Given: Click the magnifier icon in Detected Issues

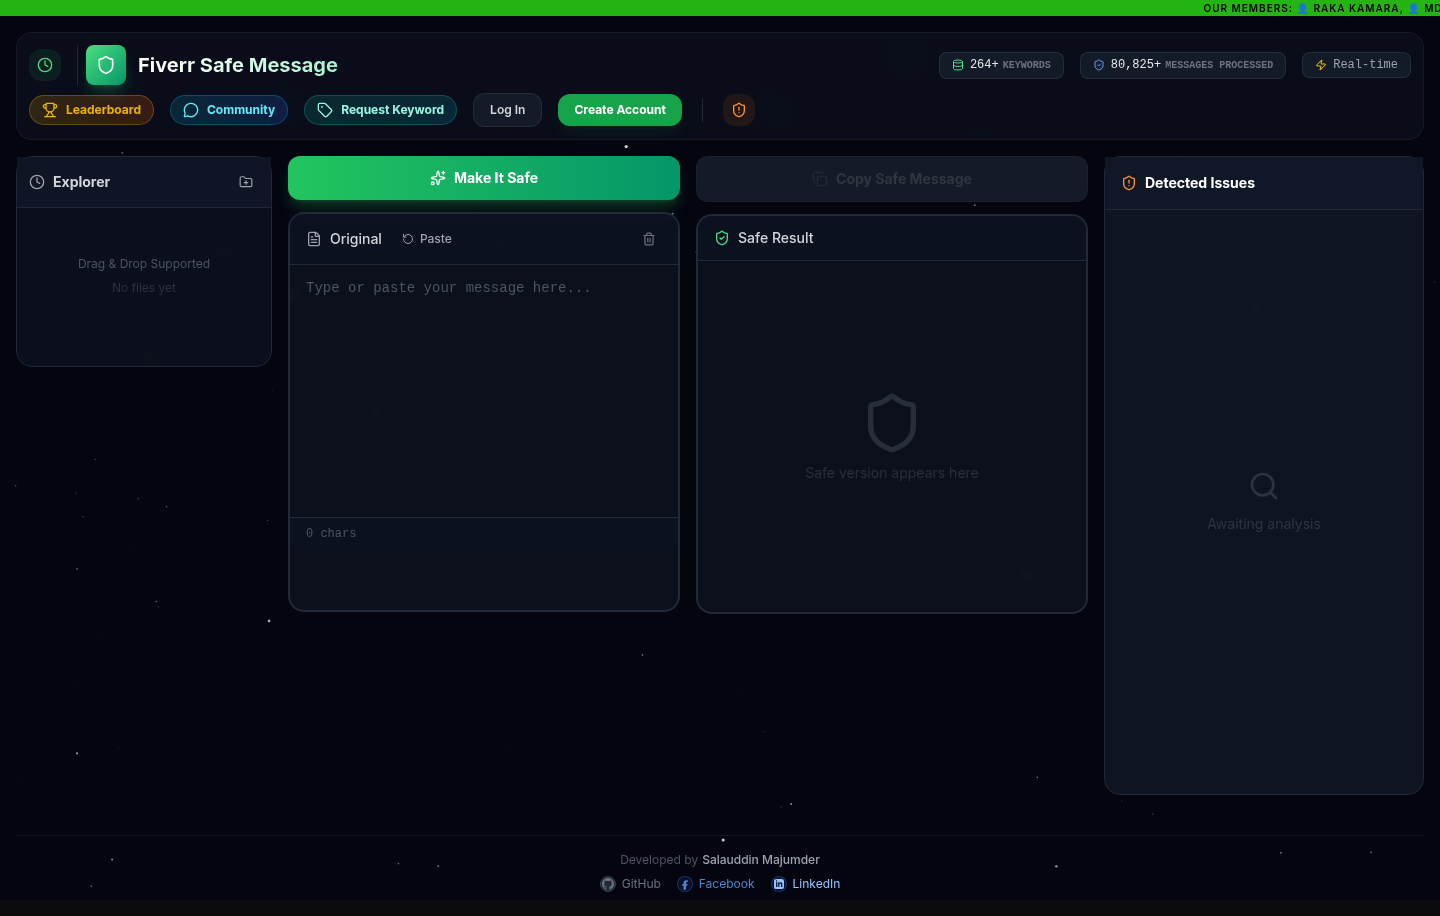Looking at the screenshot, I should point(1264,486).
